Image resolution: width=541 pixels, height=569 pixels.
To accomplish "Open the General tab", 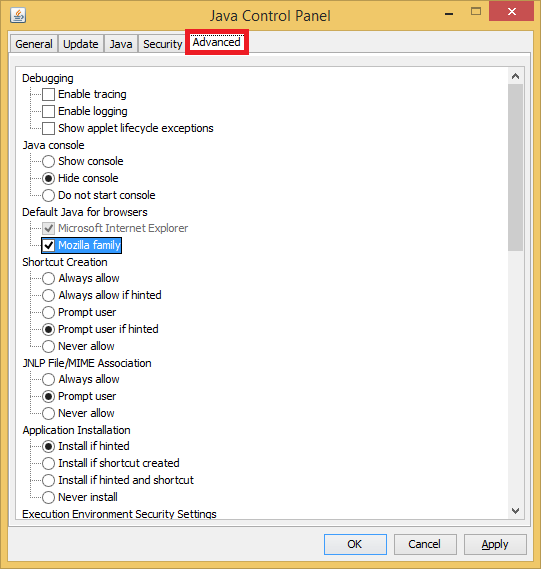I will pos(34,44).
